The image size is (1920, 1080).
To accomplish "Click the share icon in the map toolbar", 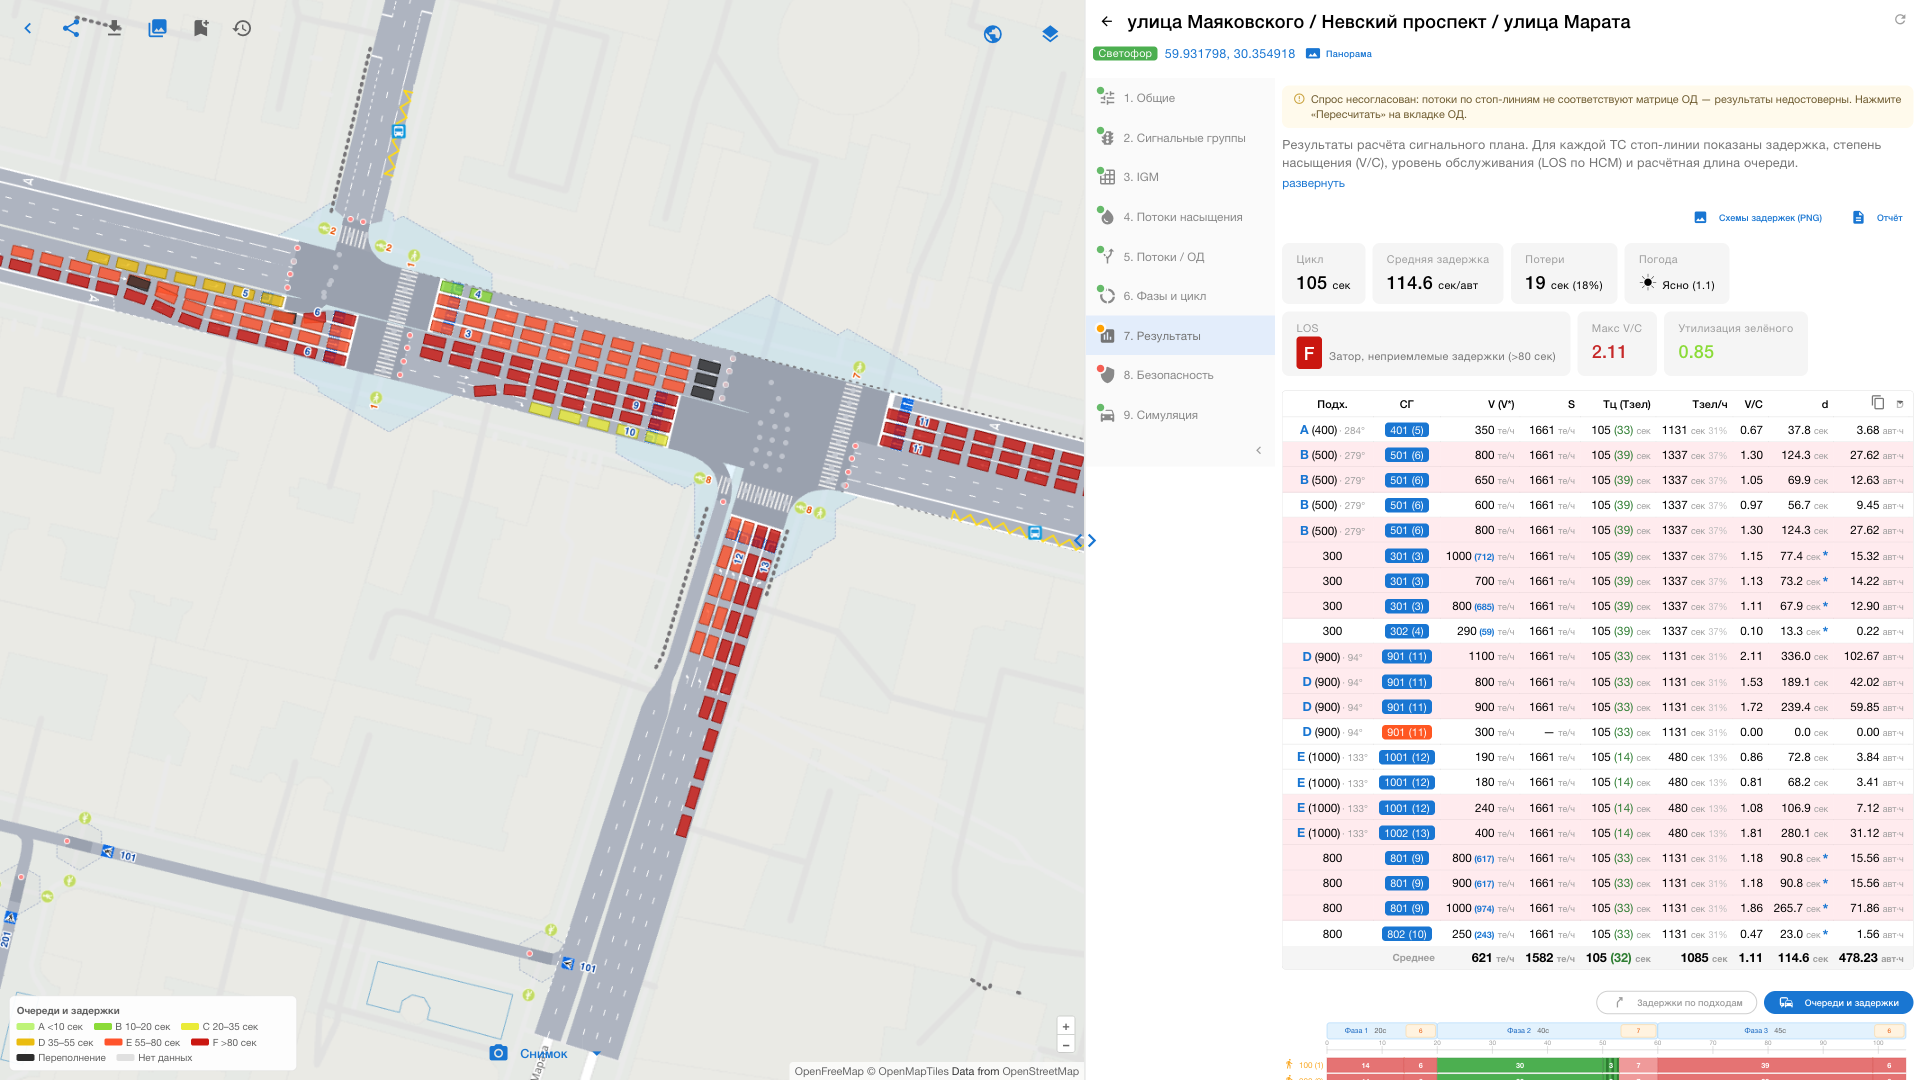I will 71,29.
